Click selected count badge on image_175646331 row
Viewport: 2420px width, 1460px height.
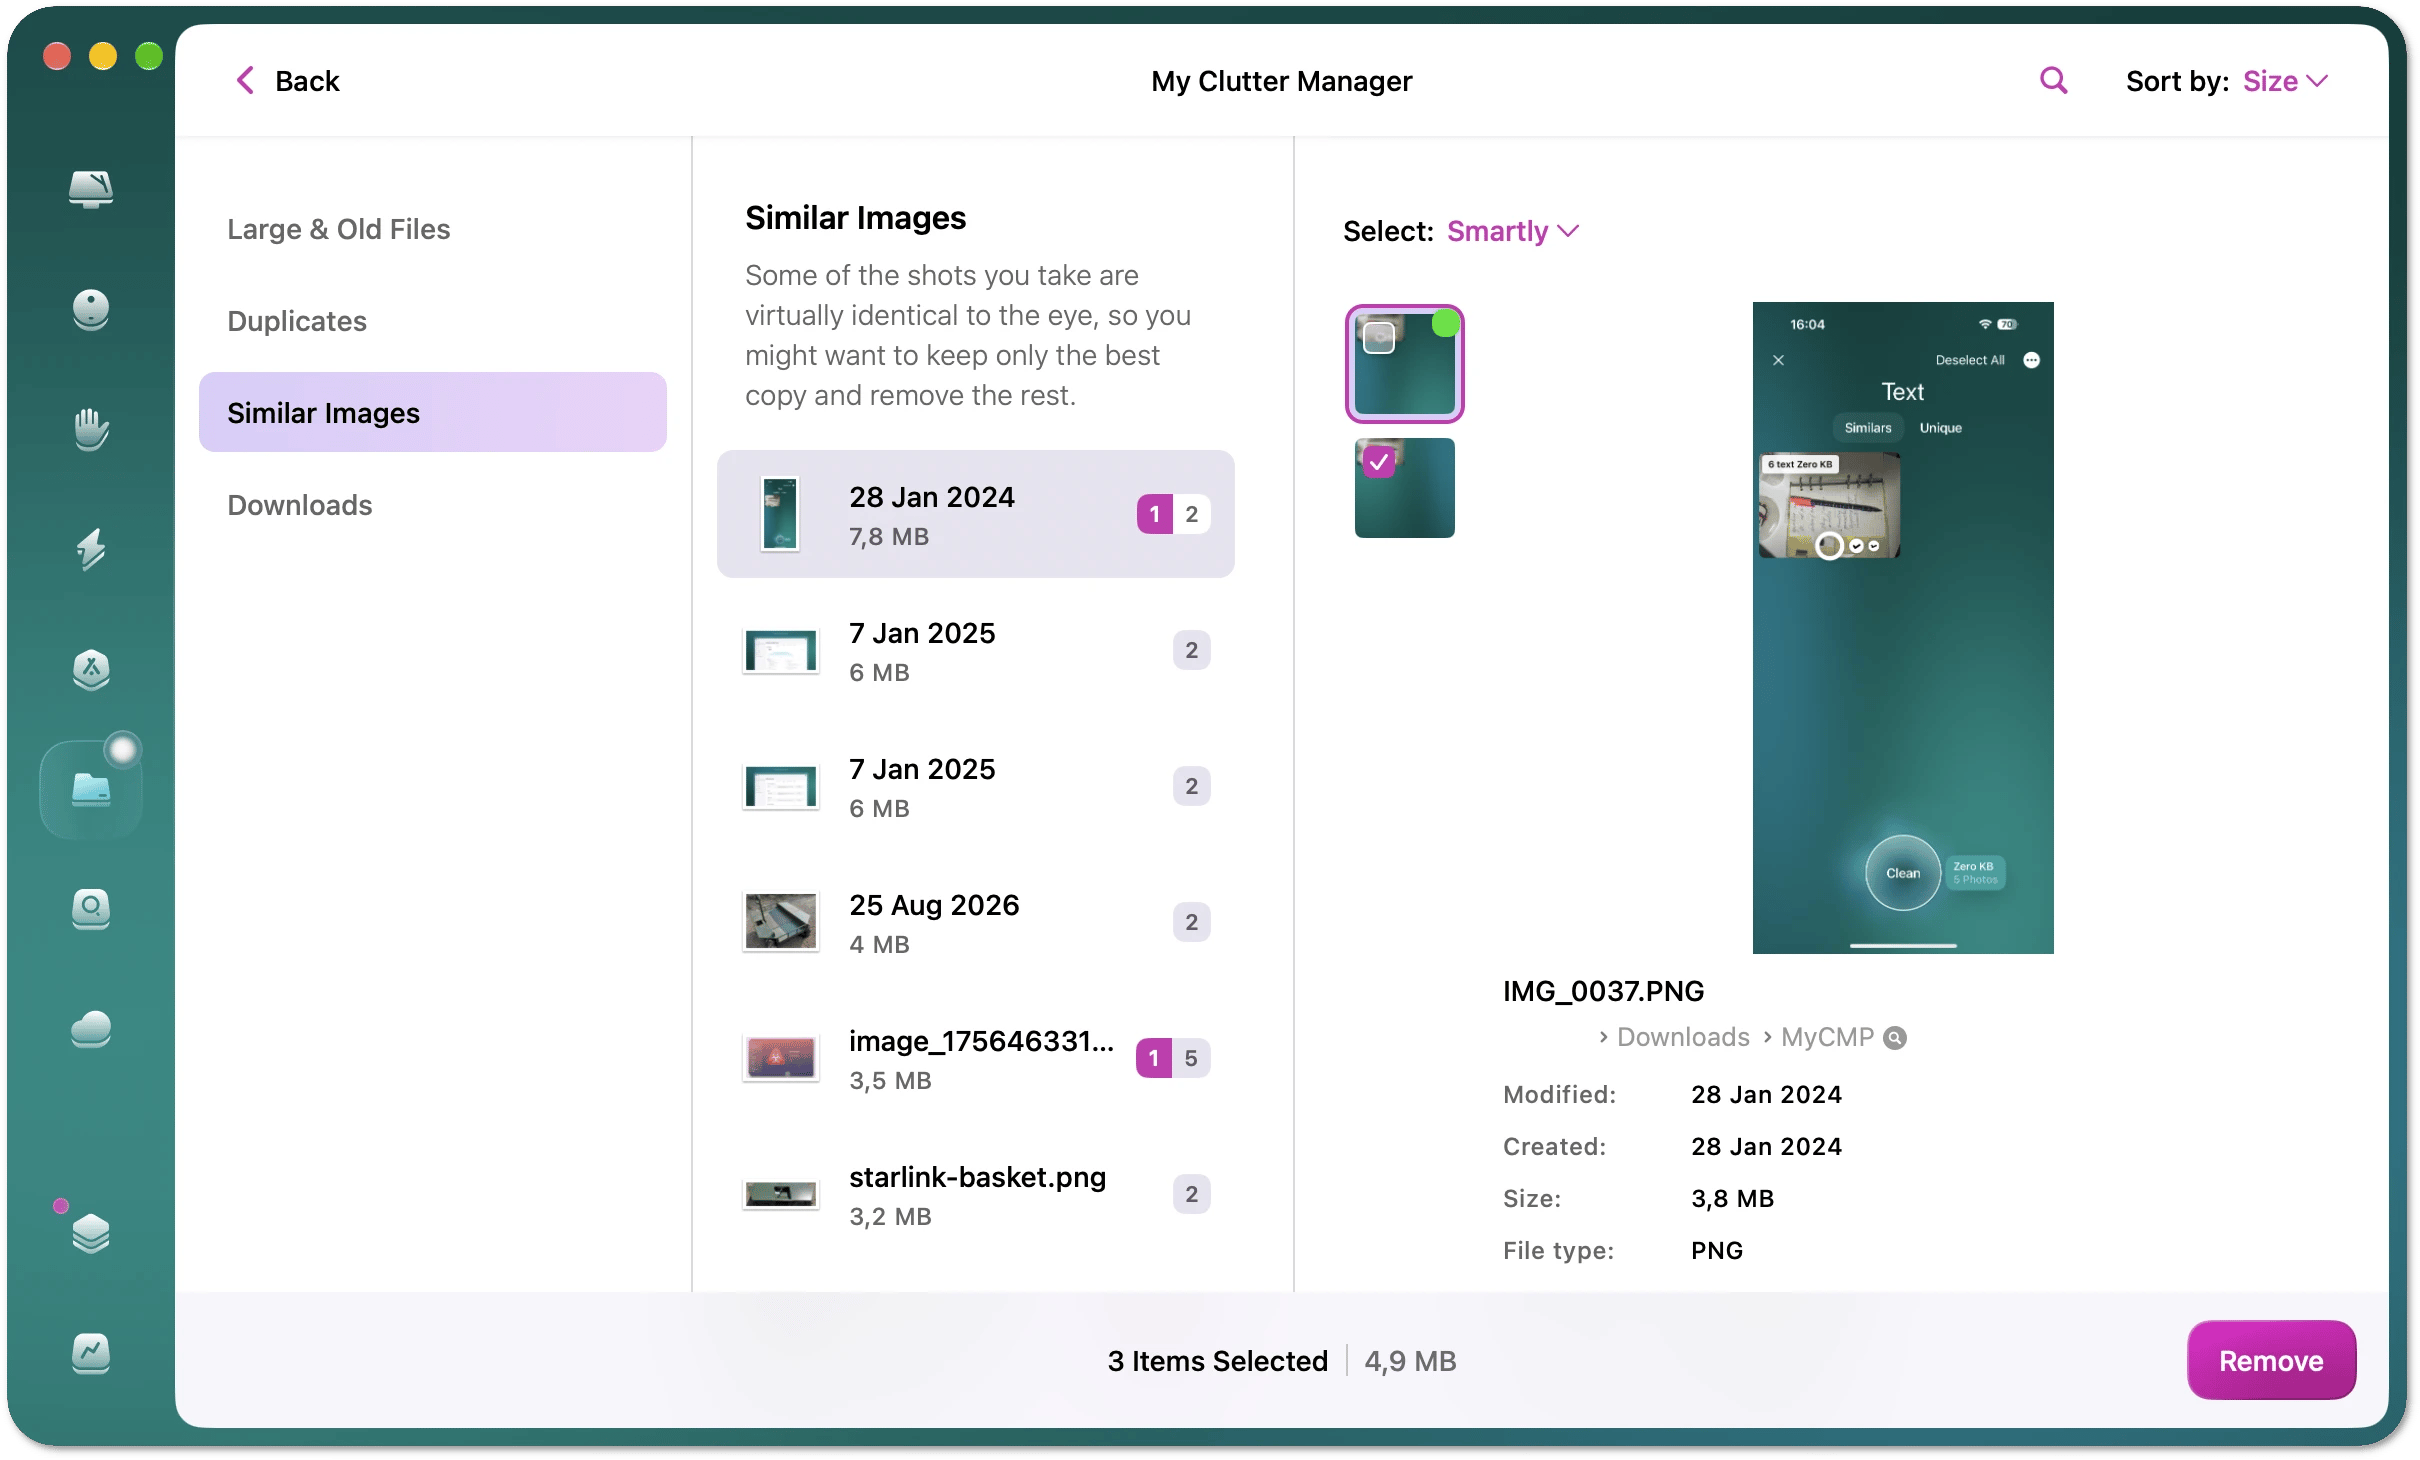[x=1154, y=1058]
